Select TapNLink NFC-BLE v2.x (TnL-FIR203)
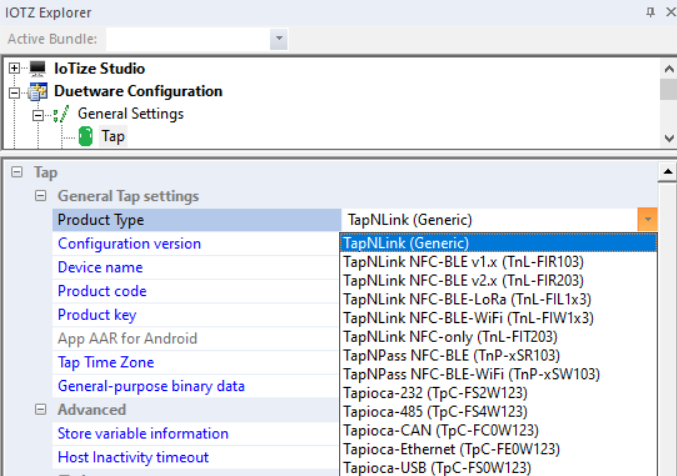This screenshot has height=476, width=677. point(498,280)
